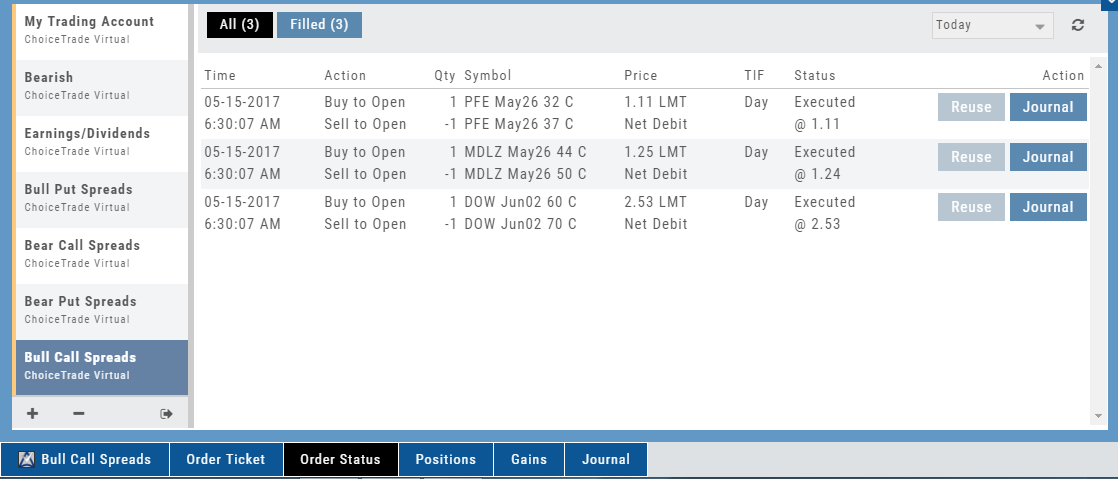Filter by Filled (3) orders
Image resolution: width=1118 pixels, height=479 pixels.
[x=319, y=25]
